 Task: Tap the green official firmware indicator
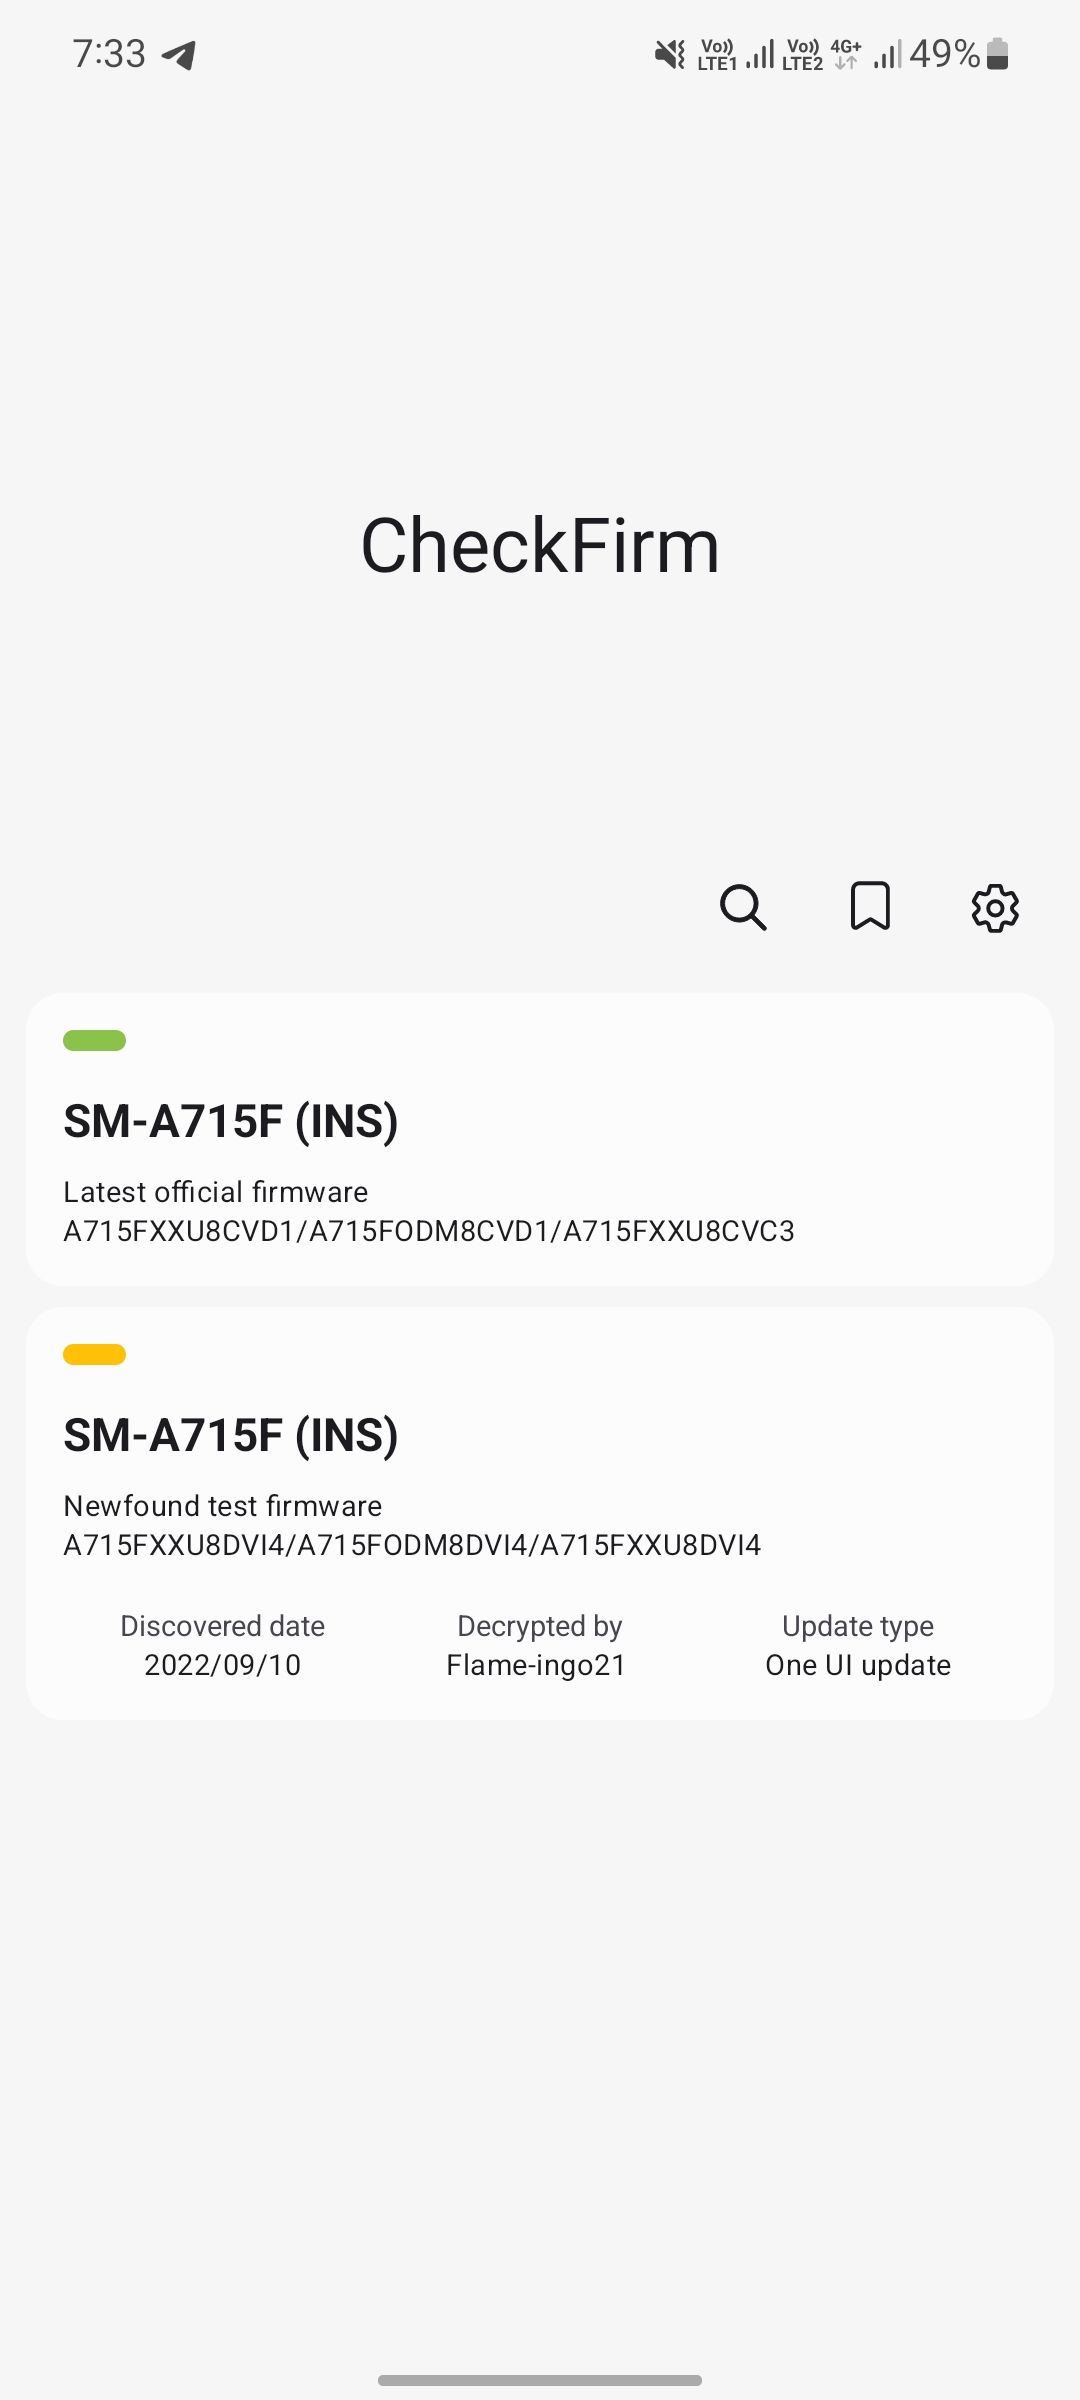click(x=94, y=1040)
